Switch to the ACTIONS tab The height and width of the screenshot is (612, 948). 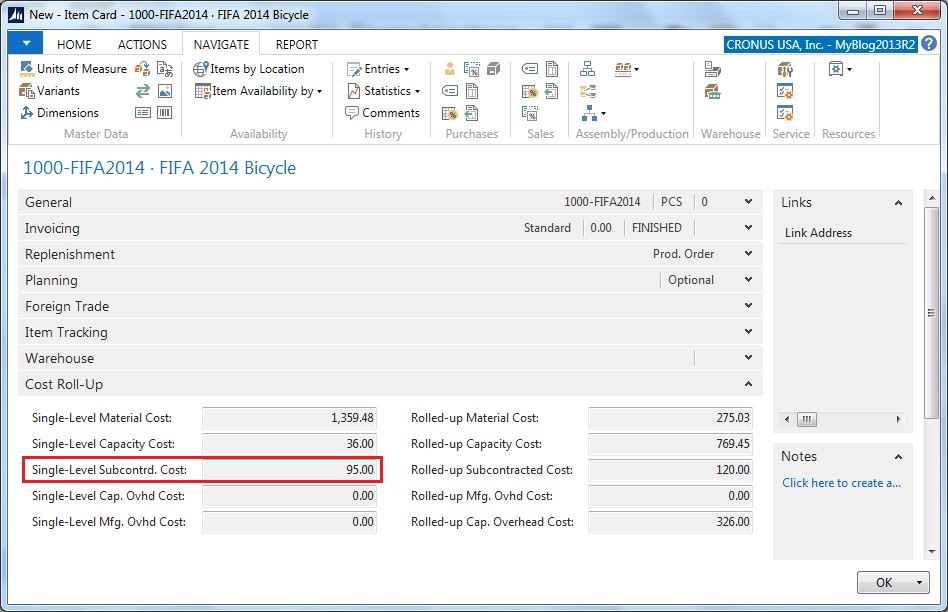(142, 45)
